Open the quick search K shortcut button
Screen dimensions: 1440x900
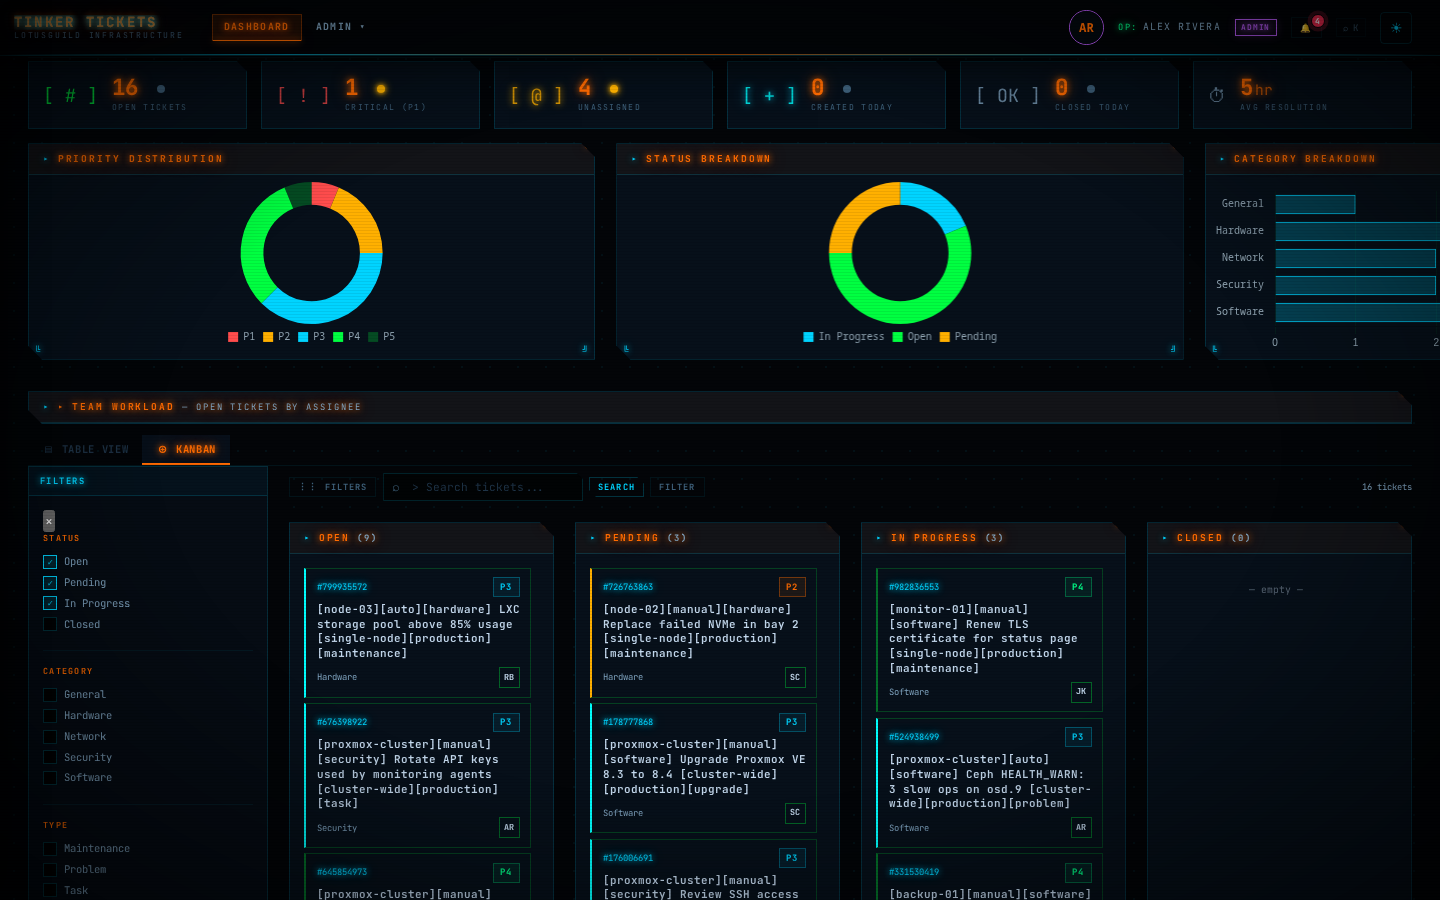(x=1351, y=28)
